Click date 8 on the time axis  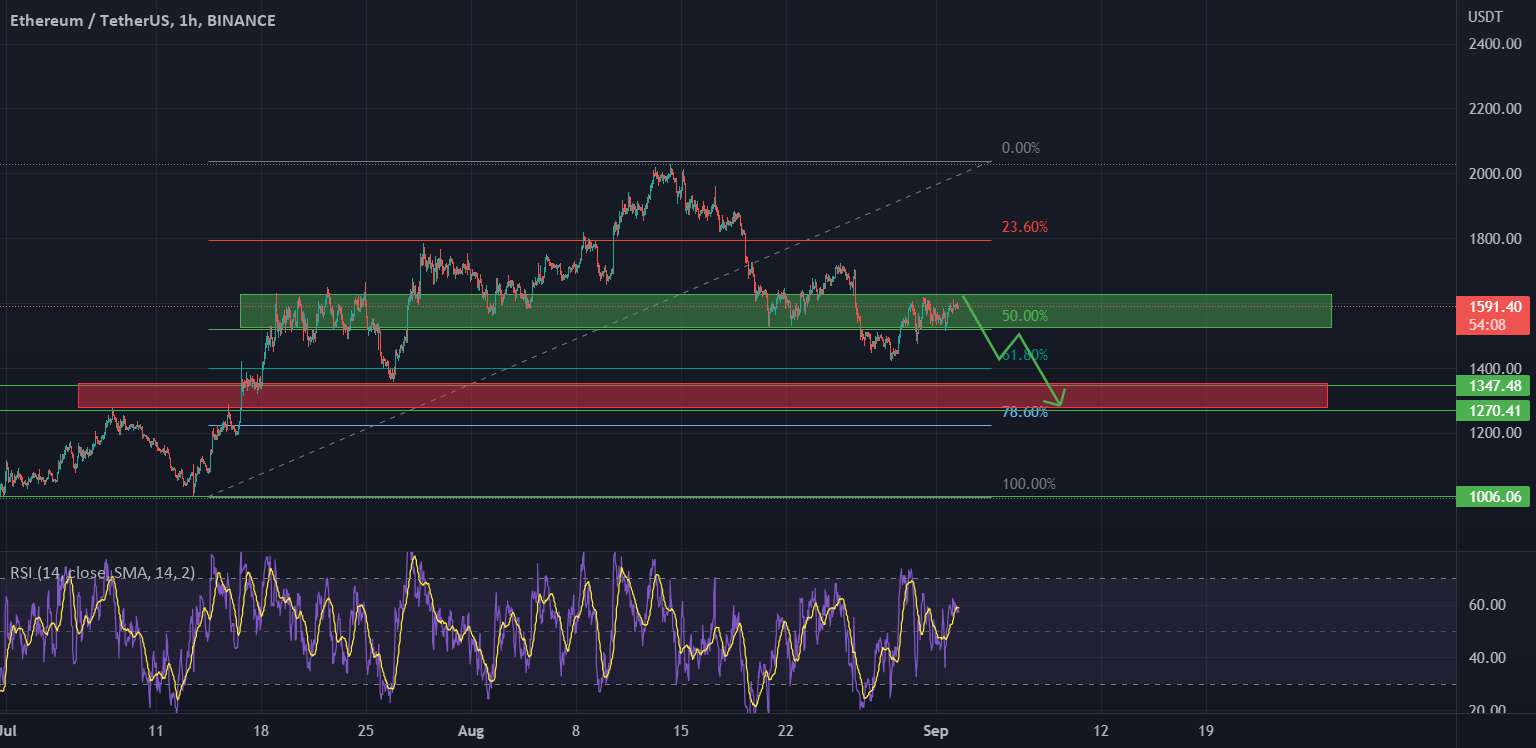coord(577,731)
